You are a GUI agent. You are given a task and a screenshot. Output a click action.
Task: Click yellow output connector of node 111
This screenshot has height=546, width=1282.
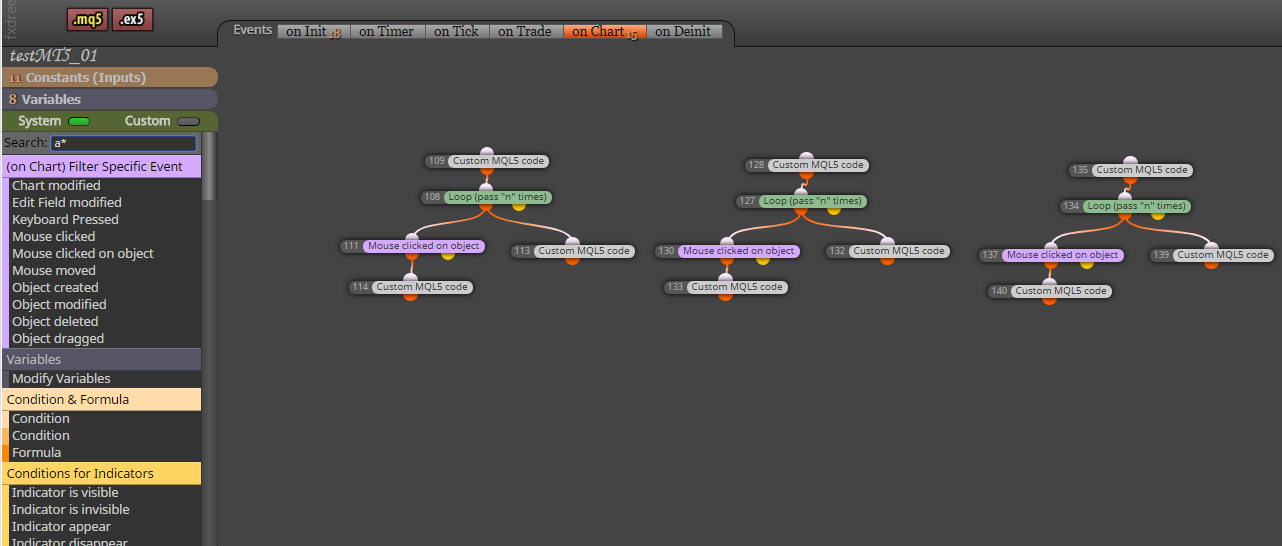[447, 255]
